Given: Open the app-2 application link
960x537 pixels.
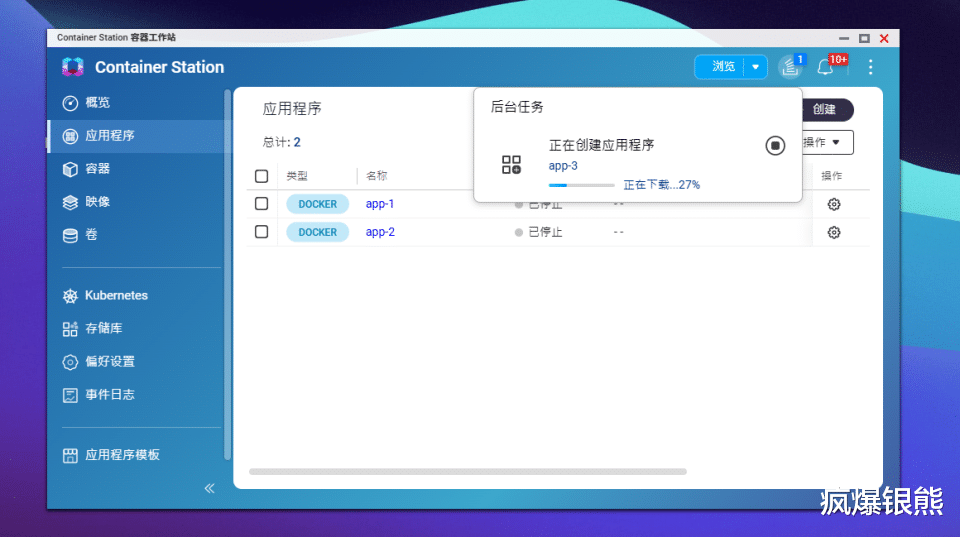Looking at the screenshot, I should click(380, 232).
